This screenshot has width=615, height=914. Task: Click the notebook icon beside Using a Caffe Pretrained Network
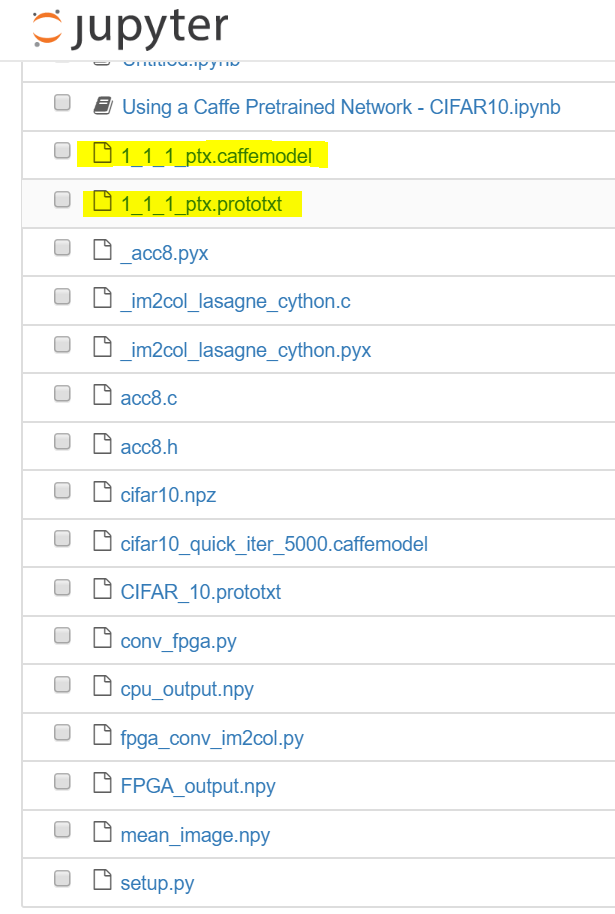coord(101,105)
